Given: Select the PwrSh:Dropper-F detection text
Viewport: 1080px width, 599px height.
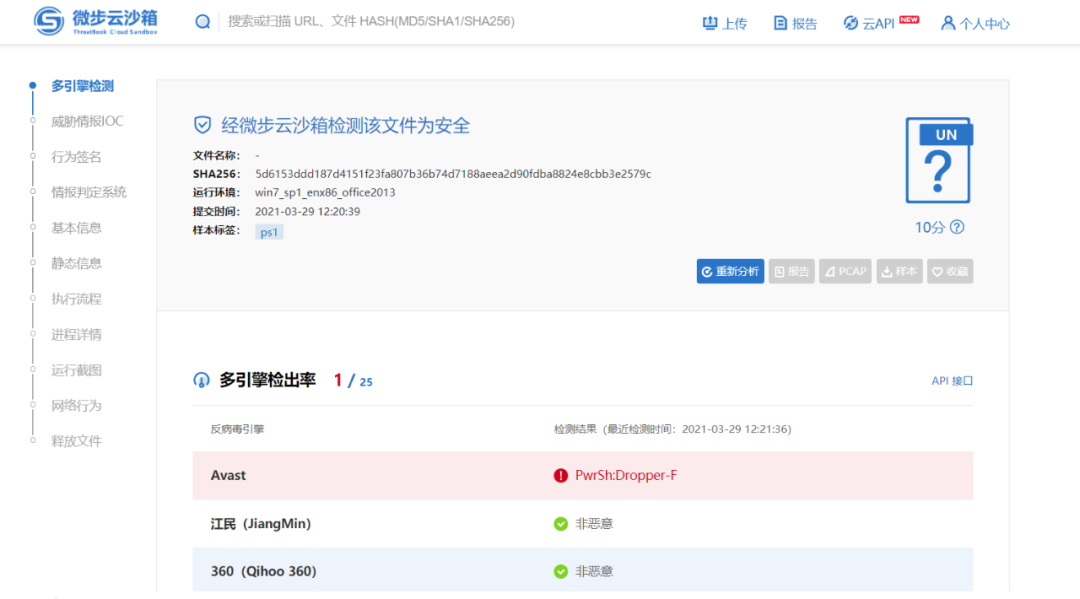Looking at the screenshot, I should coord(626,475).
